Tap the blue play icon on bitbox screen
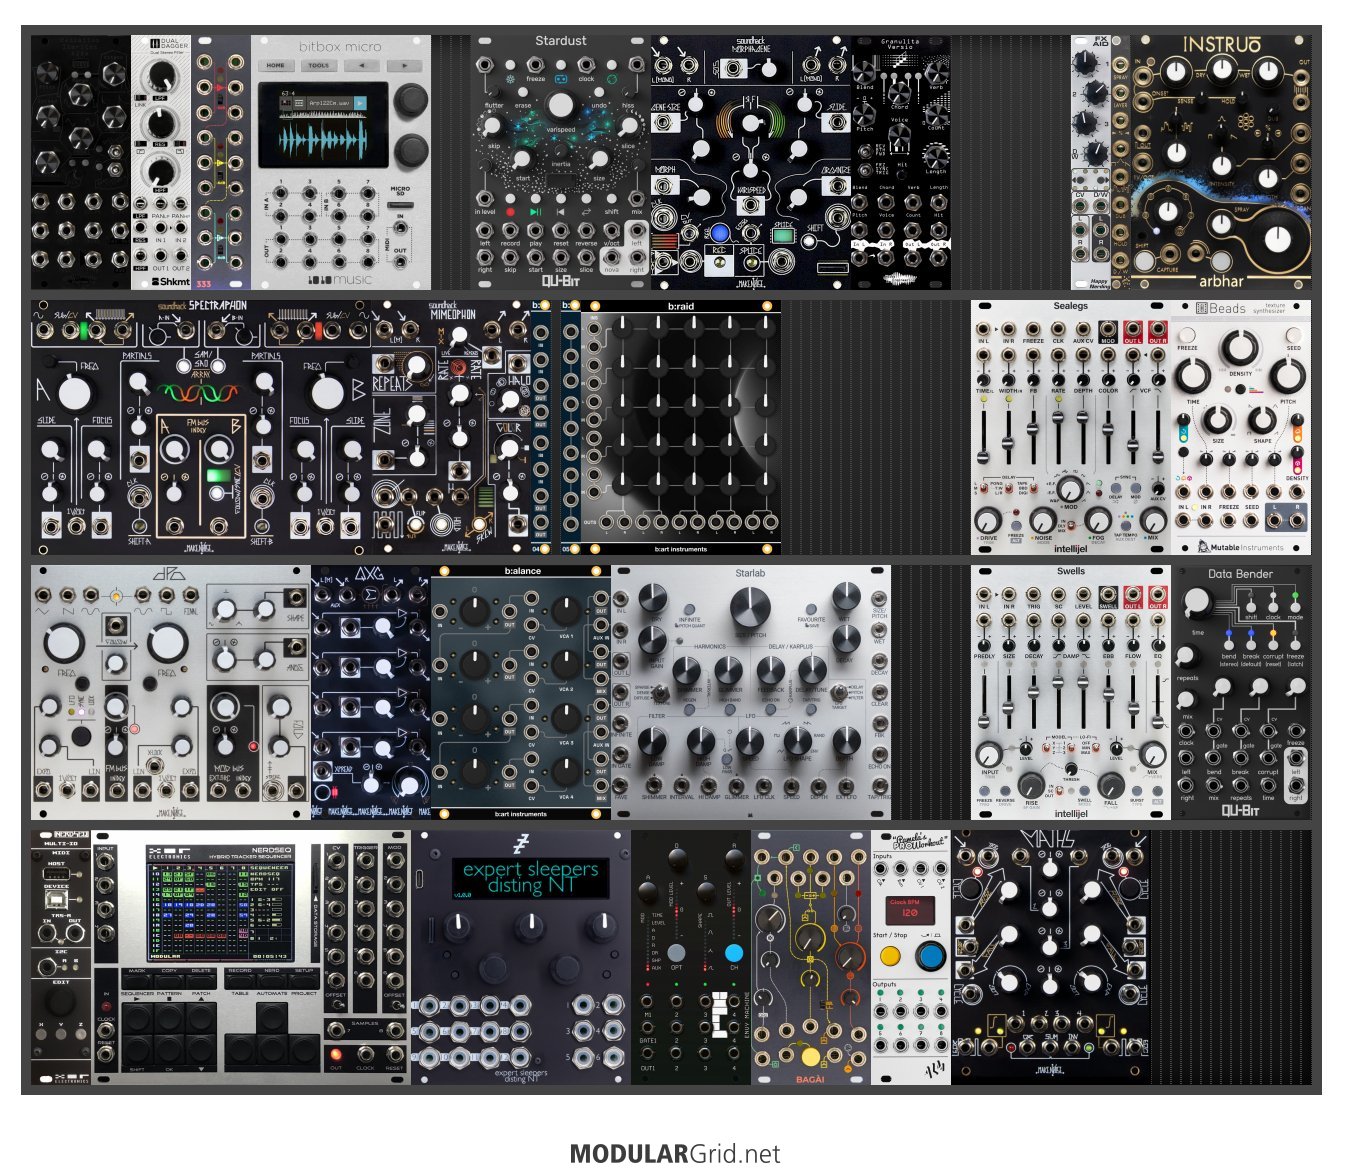This screenshot has width=1352, height=1175. (359, 102)
